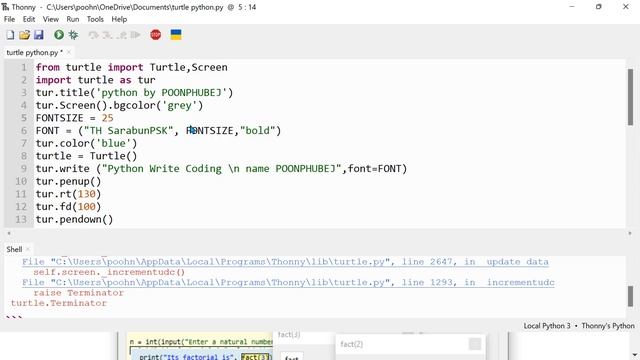Click line number 9 in the gutter
Viewport: 640px width, 360px height.
pyautogui.click(x=24, y=169)
